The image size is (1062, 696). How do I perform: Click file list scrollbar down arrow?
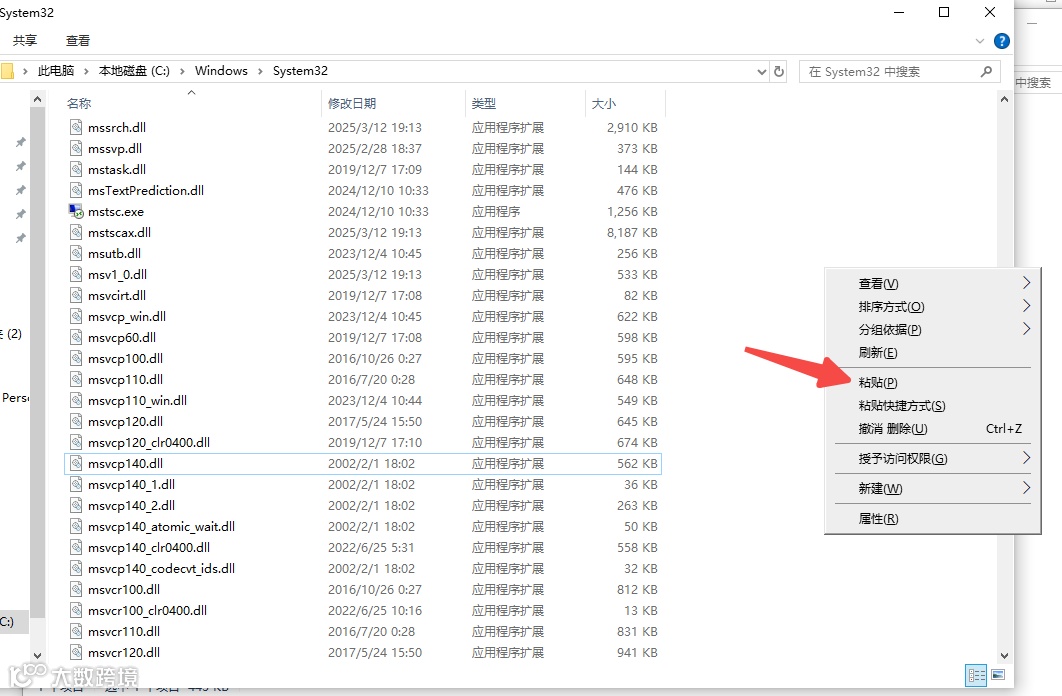pos(1004,655)
